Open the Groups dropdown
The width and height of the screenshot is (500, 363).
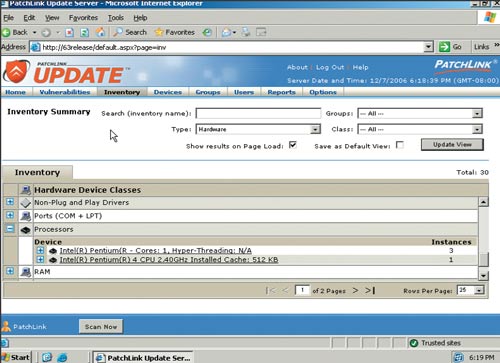coord(420,113)
